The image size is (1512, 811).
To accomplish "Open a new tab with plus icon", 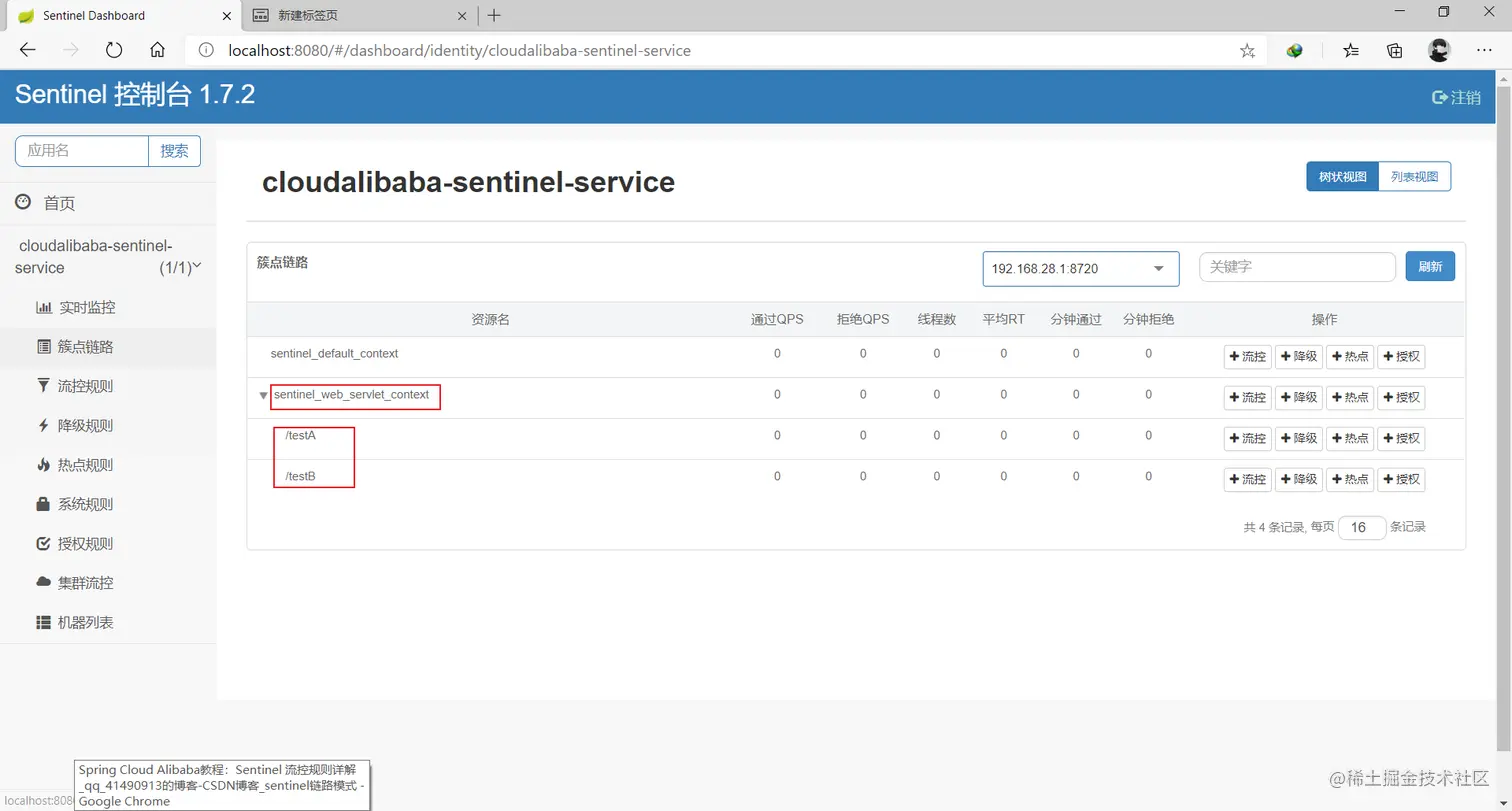I will click(494, 15).
